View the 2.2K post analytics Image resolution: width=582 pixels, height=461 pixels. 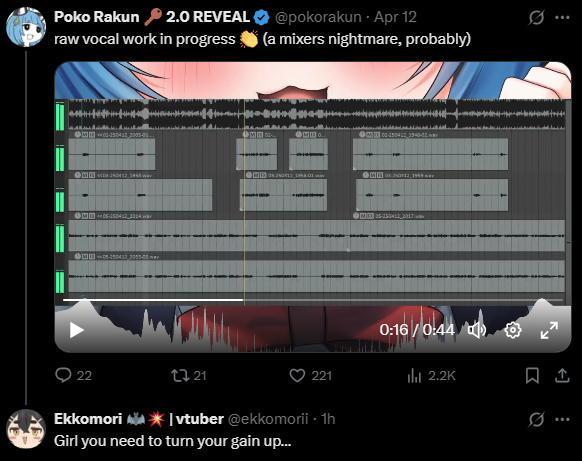pos(414,375)
